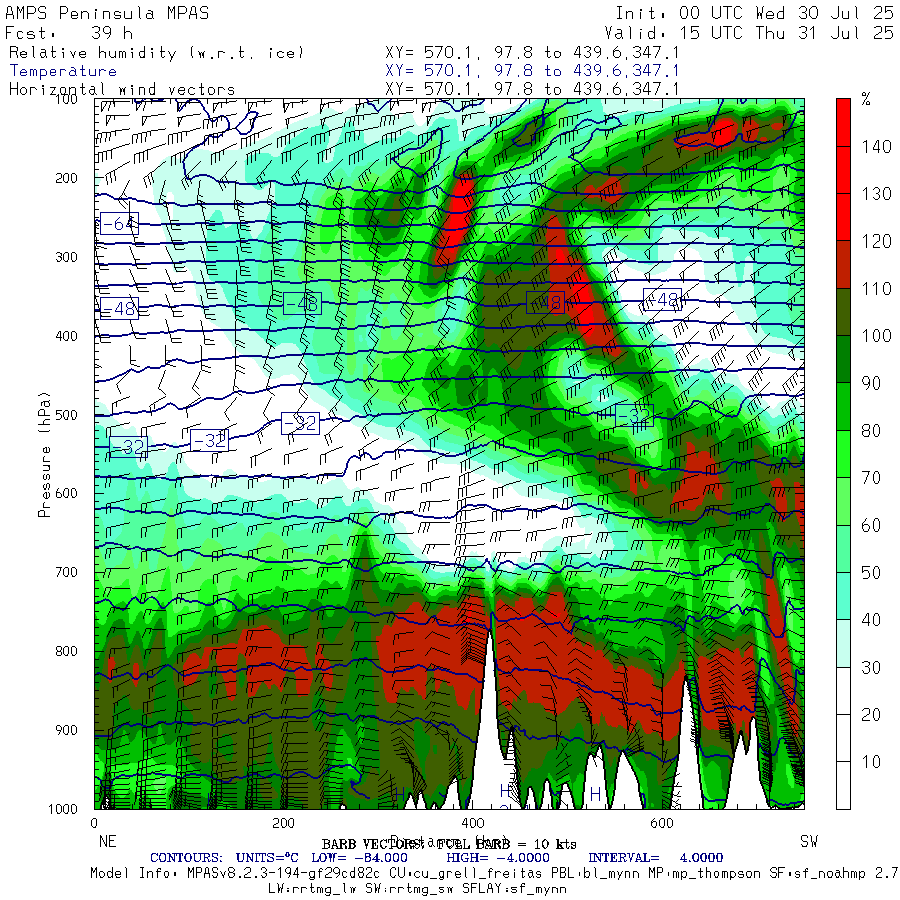Click the "AMPS Peninsula MPAS" title

click(107, 13)
